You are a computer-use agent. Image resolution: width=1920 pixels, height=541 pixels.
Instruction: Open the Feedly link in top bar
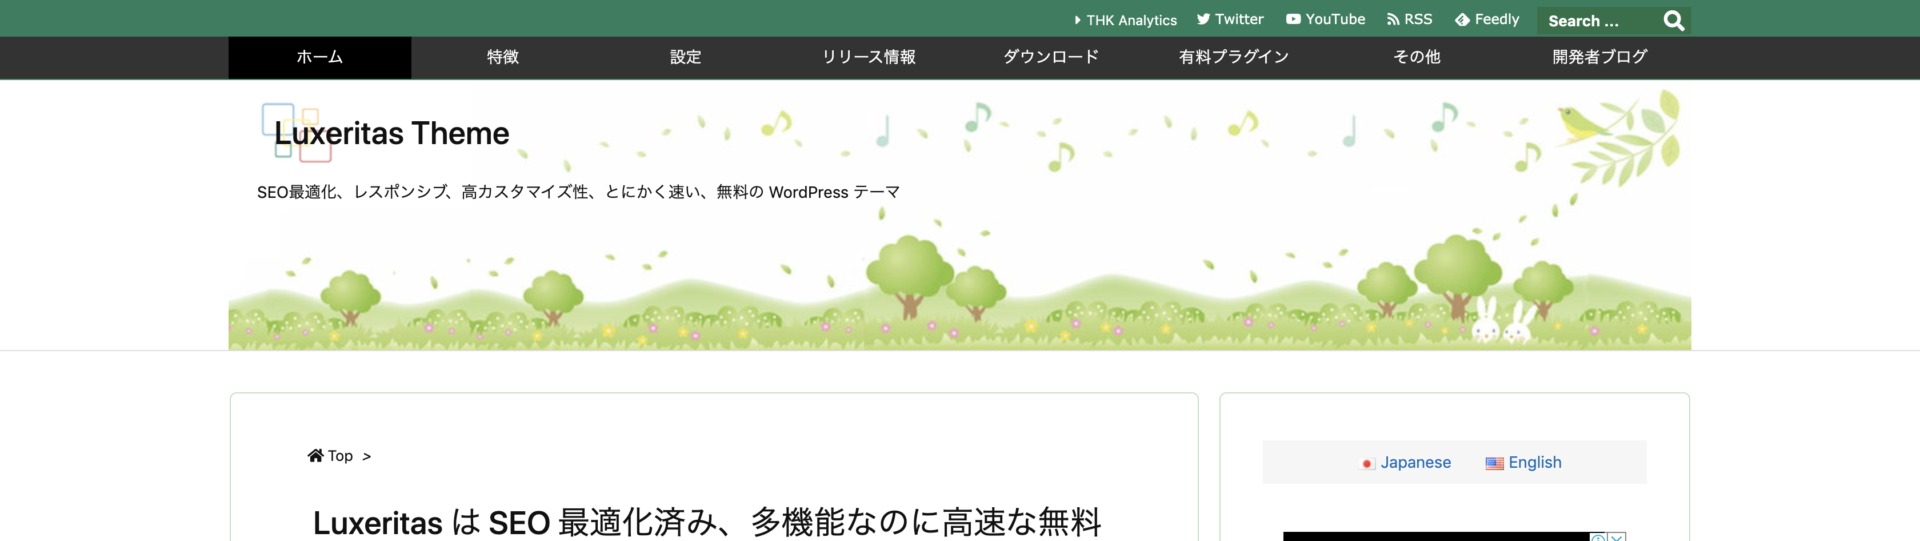1487,19
